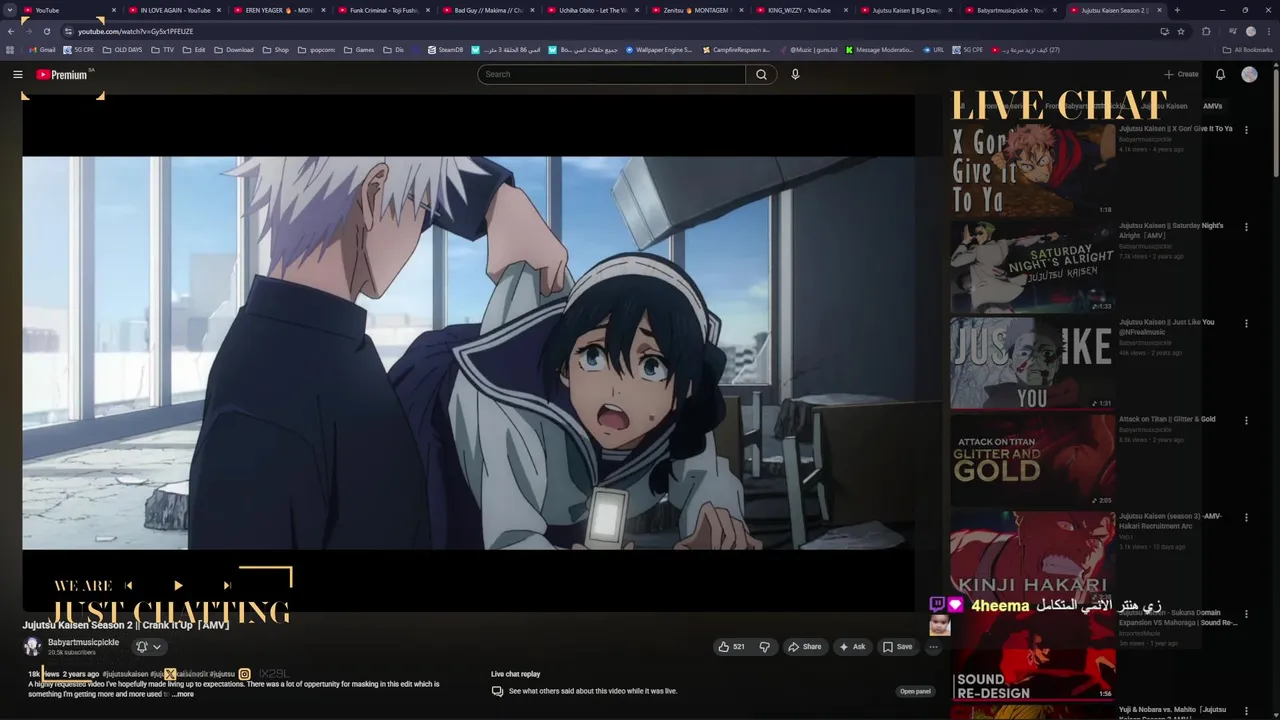Click the search magnifier button
Viewport: 1280px width, 720px height.
click(x=761, y=74)
